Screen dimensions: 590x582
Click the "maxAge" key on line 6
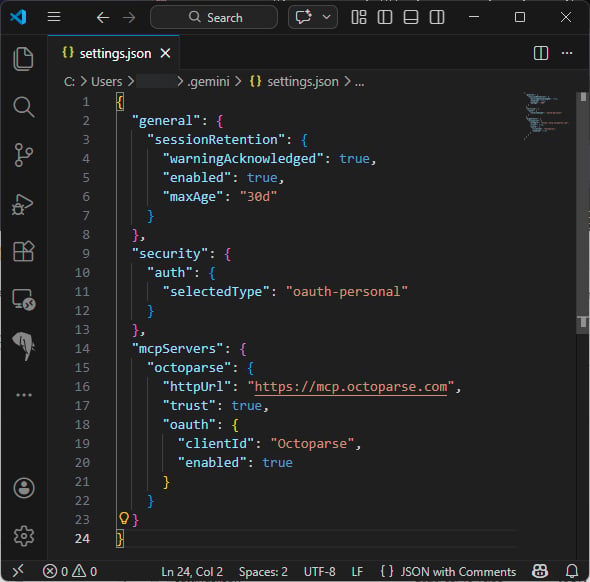pos(193,197)
